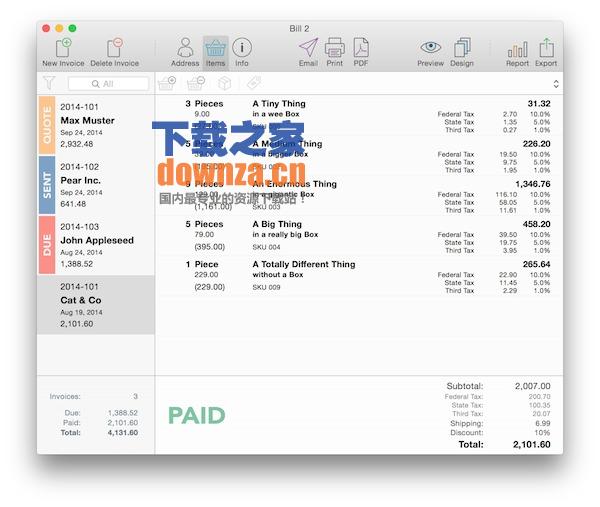The width and height of the screenshot is (600, 507).
Task: Click the sidebar Paid 2,101.60 amount
Action: click(x=122, y=423)
